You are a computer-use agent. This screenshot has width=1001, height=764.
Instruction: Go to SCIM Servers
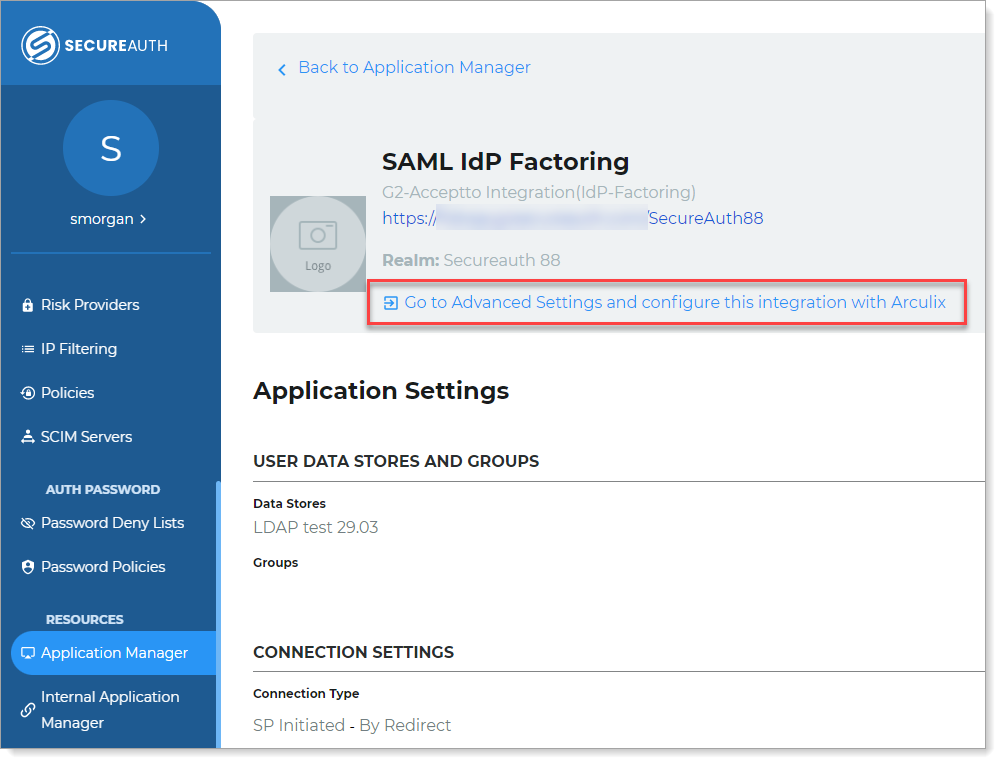tap(86, 437)
